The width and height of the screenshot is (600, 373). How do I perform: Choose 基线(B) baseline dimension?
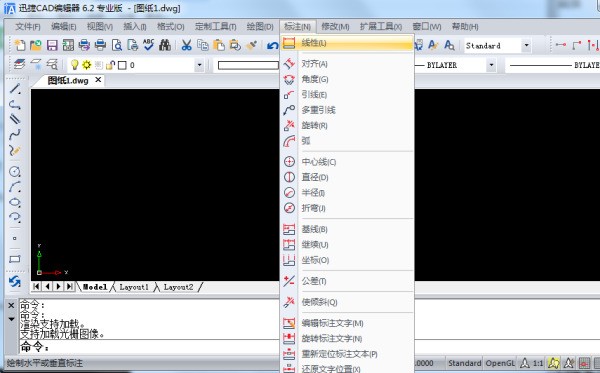[x=347, y=229]
